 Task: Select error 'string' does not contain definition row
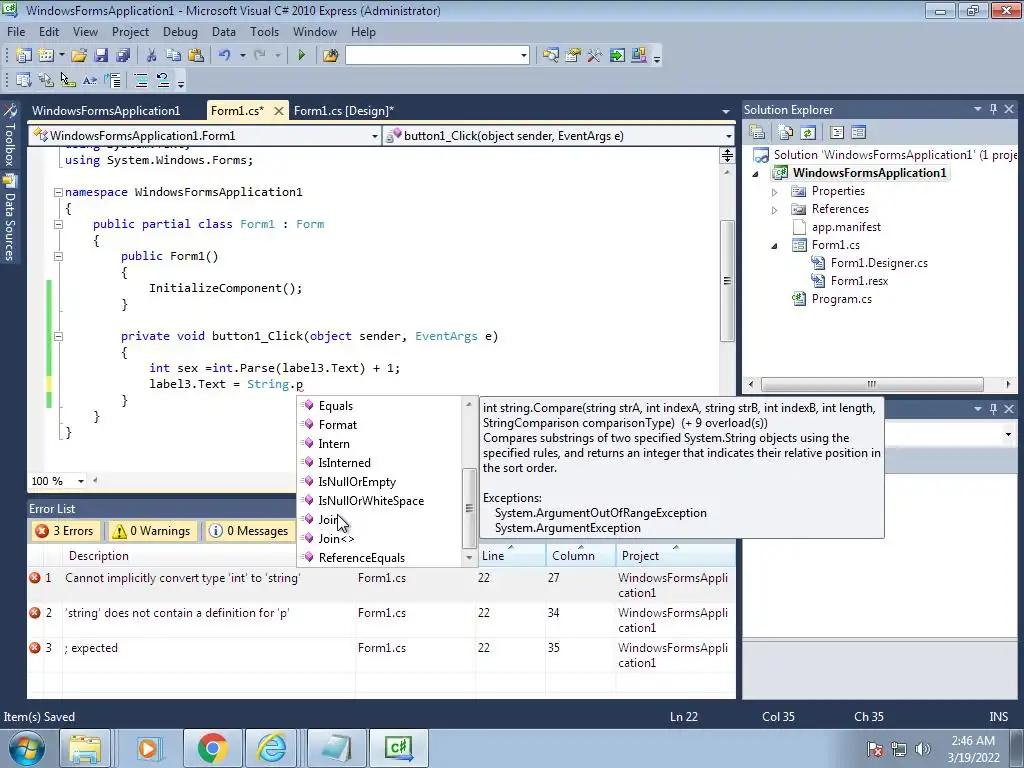381,620
